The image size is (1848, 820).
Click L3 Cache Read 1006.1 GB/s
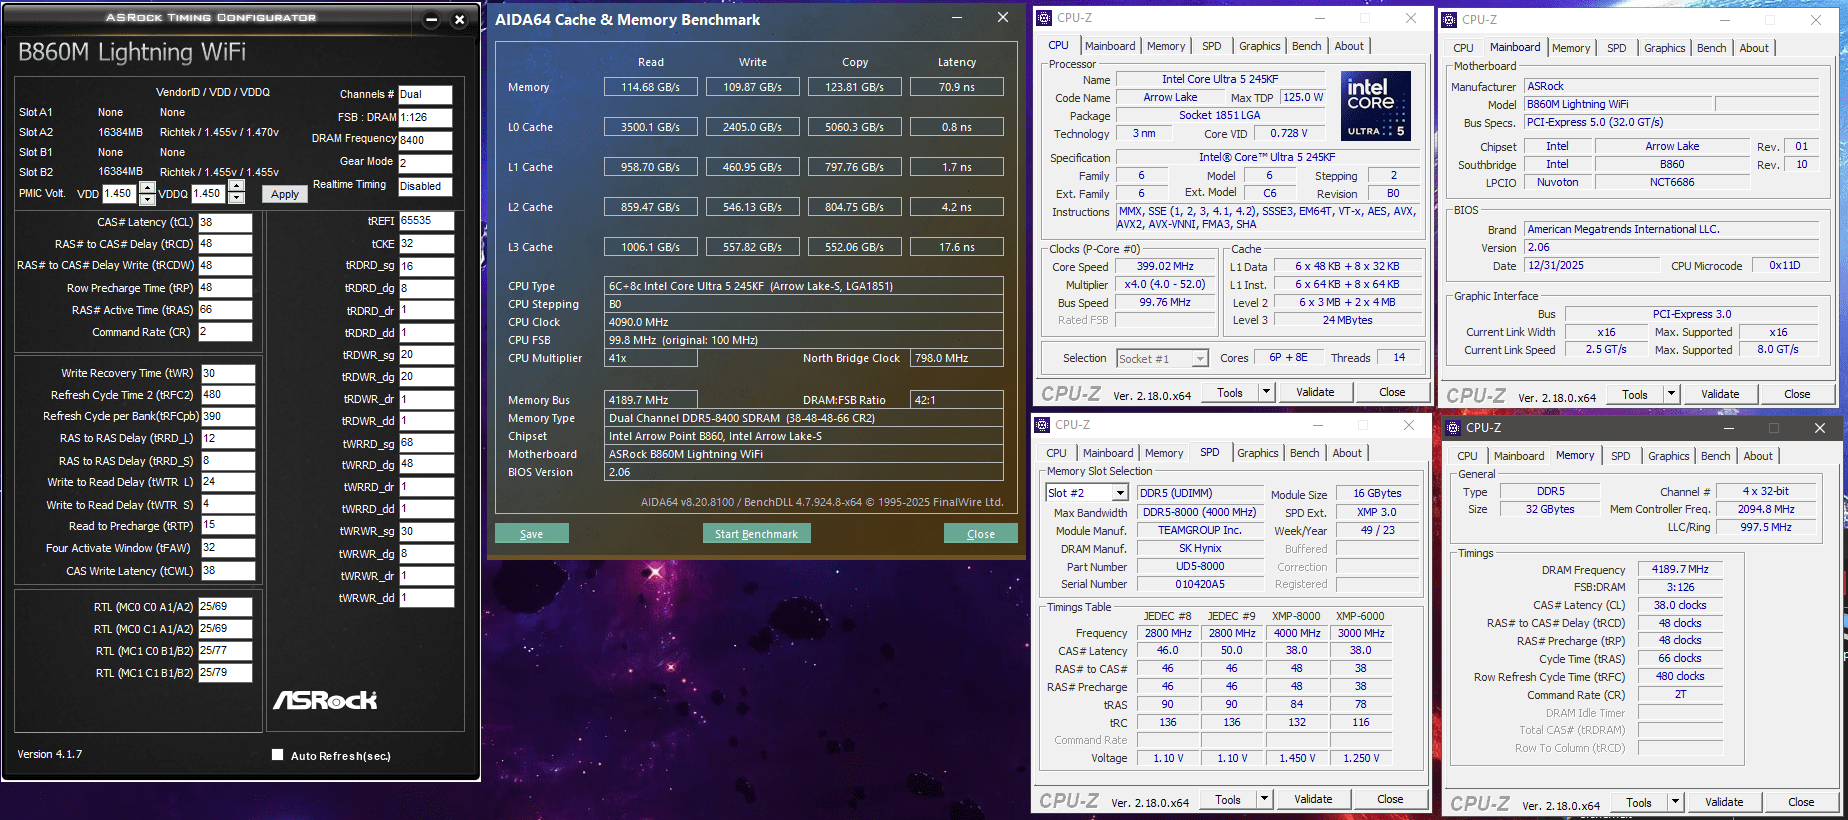(x=650, y=247)
